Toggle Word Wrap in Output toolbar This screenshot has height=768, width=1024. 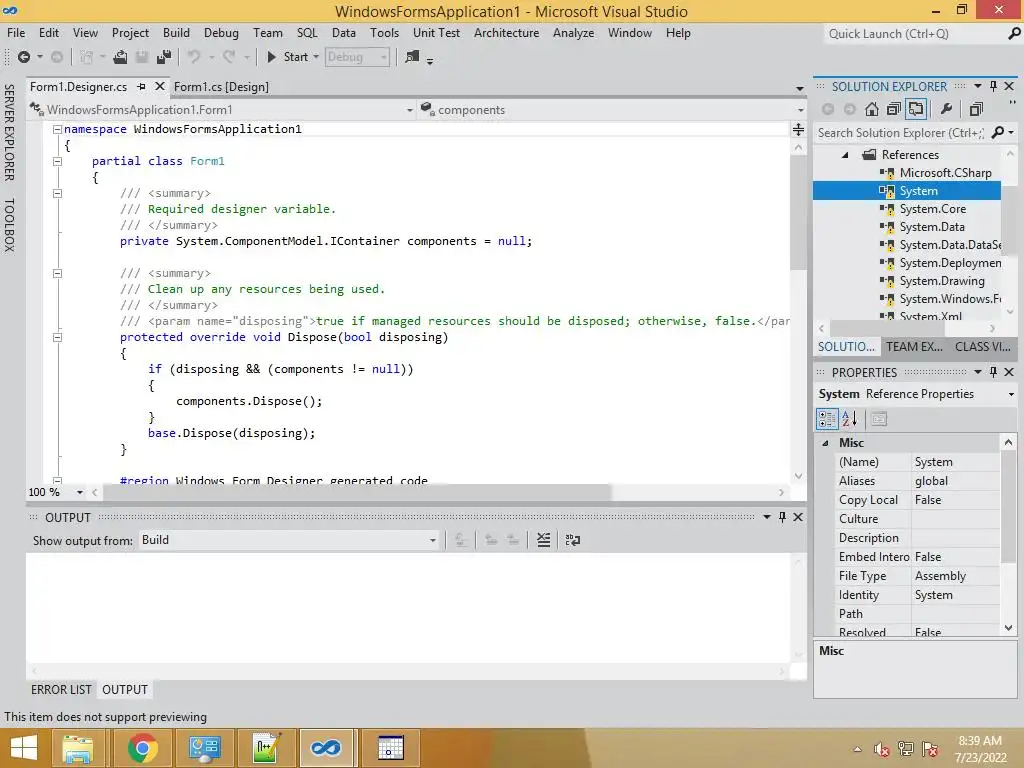[x=573, y=540]
